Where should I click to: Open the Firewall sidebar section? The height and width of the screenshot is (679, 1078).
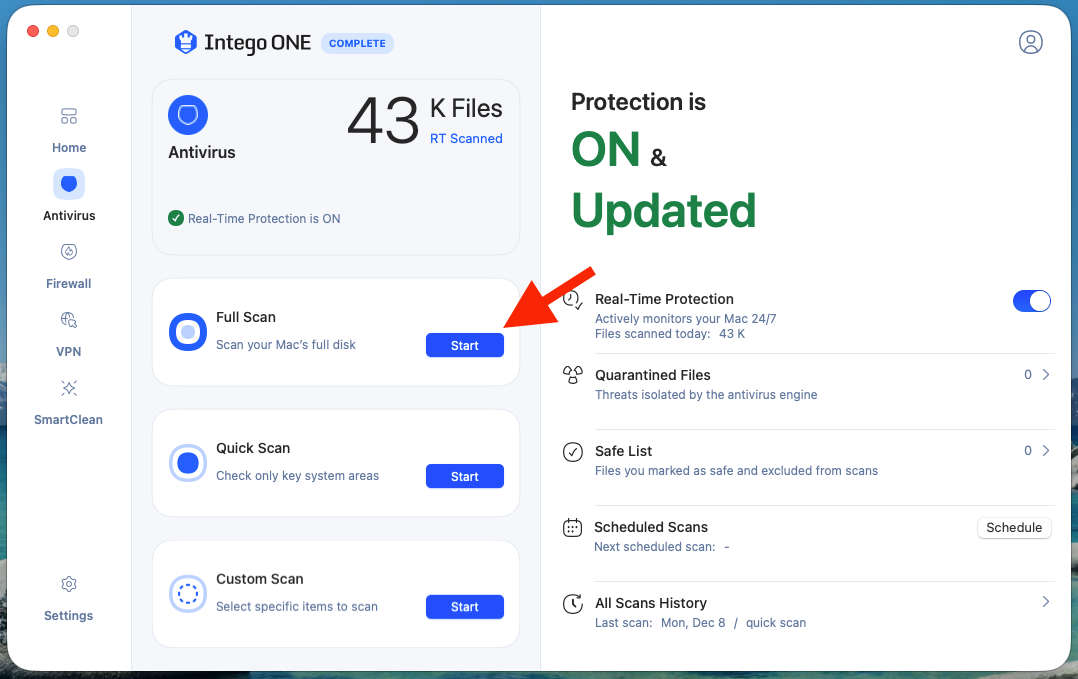point(69,267)
